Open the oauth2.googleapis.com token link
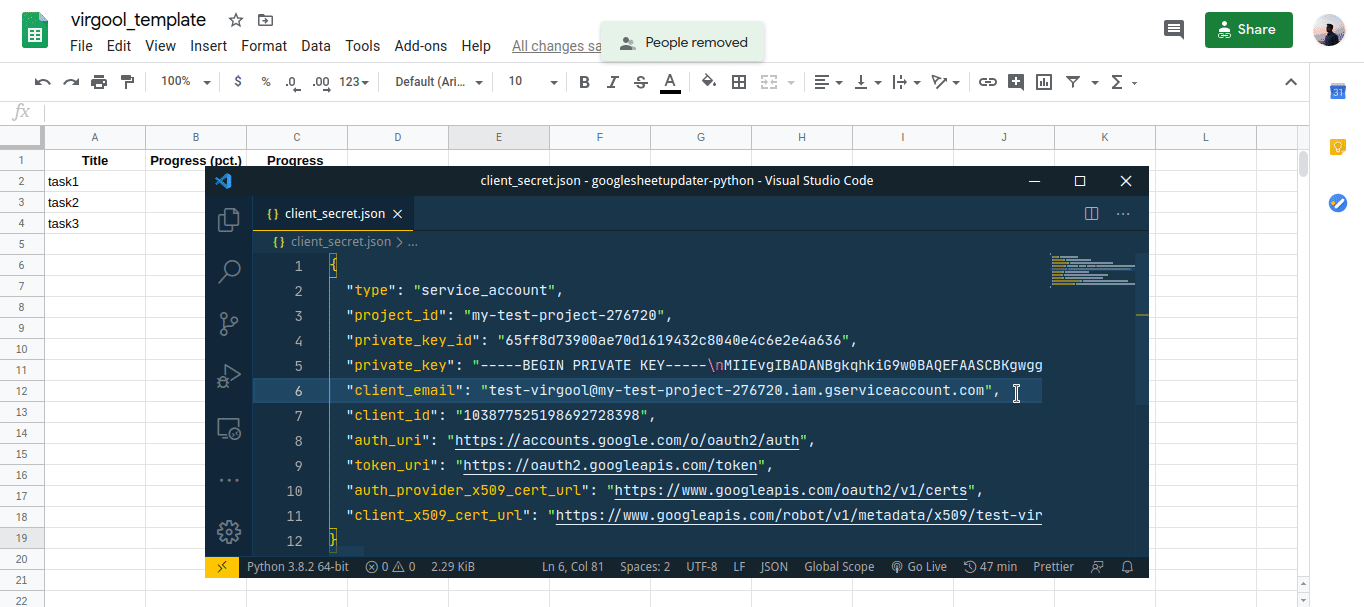The height and width of the screenshot is (607, 1364). pyautogui.click(x=609, y=466)
